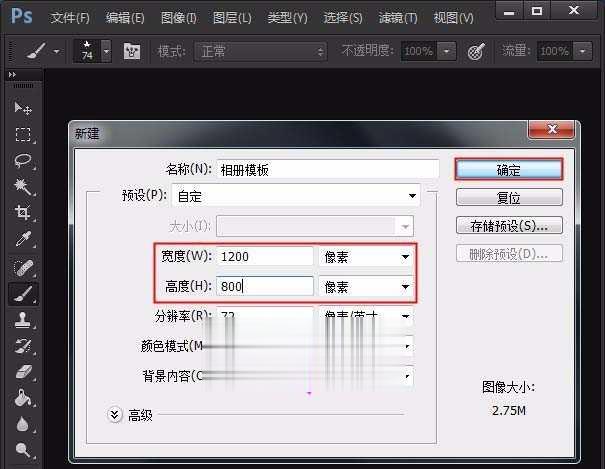Select the Move tool
The image size is (605, 469).
pos(23,108)
